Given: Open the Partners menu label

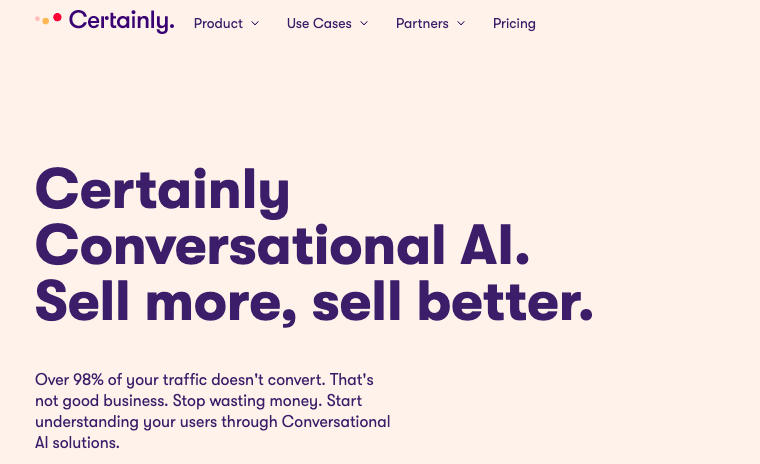Looking at the screenshot, I should (x=422, y=23).
